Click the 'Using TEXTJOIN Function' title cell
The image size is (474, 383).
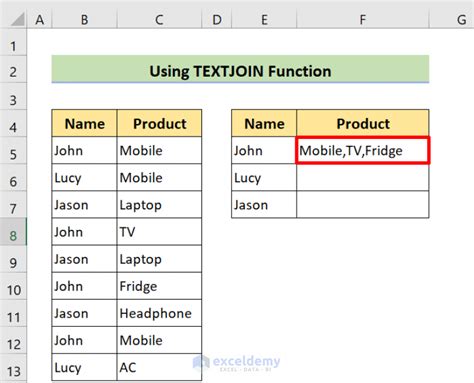coord(240,69)
